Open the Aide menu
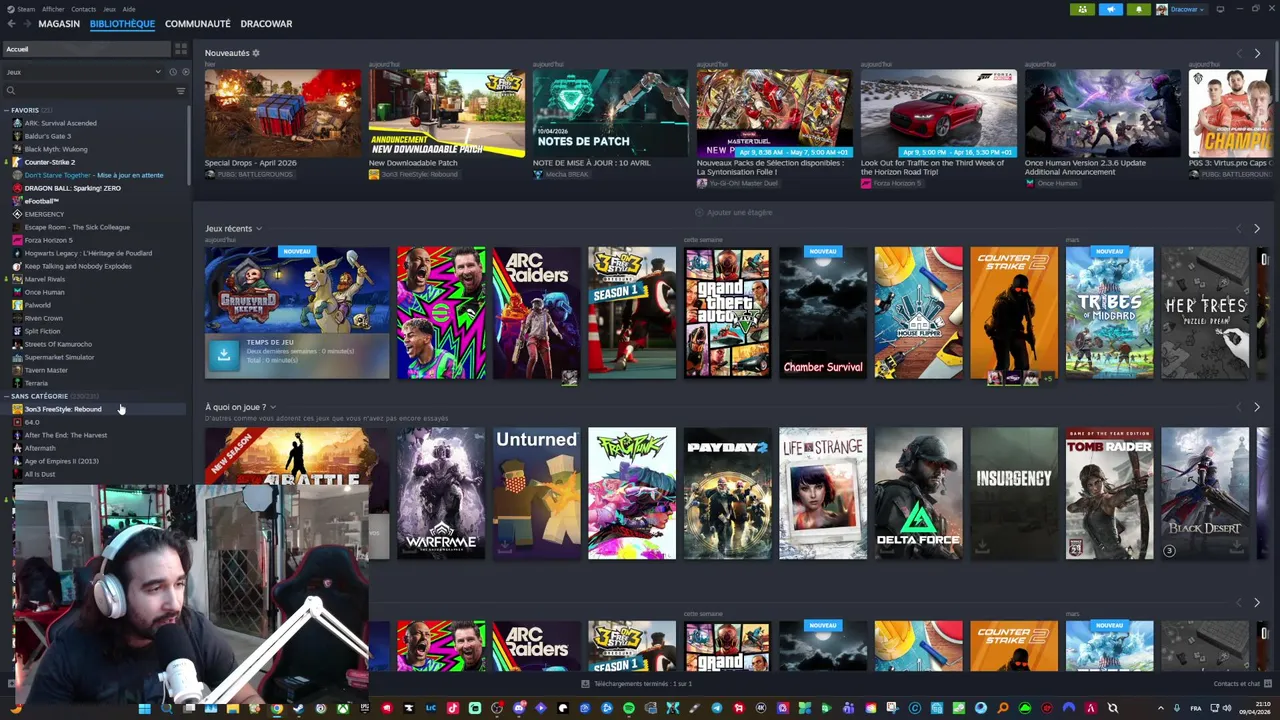 [129, 9]
